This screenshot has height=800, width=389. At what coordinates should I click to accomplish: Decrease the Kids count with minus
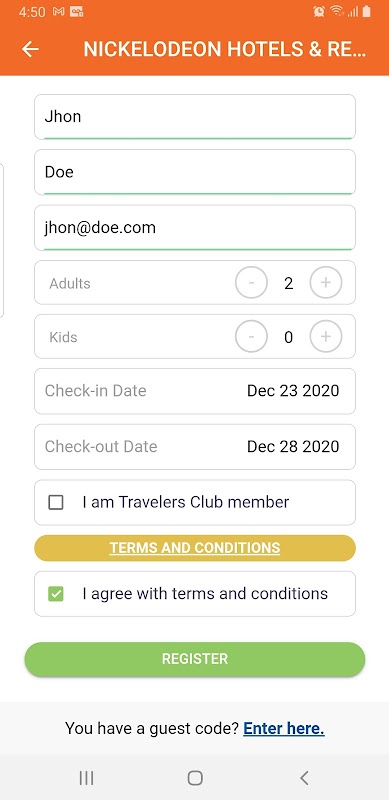[251, 336]
